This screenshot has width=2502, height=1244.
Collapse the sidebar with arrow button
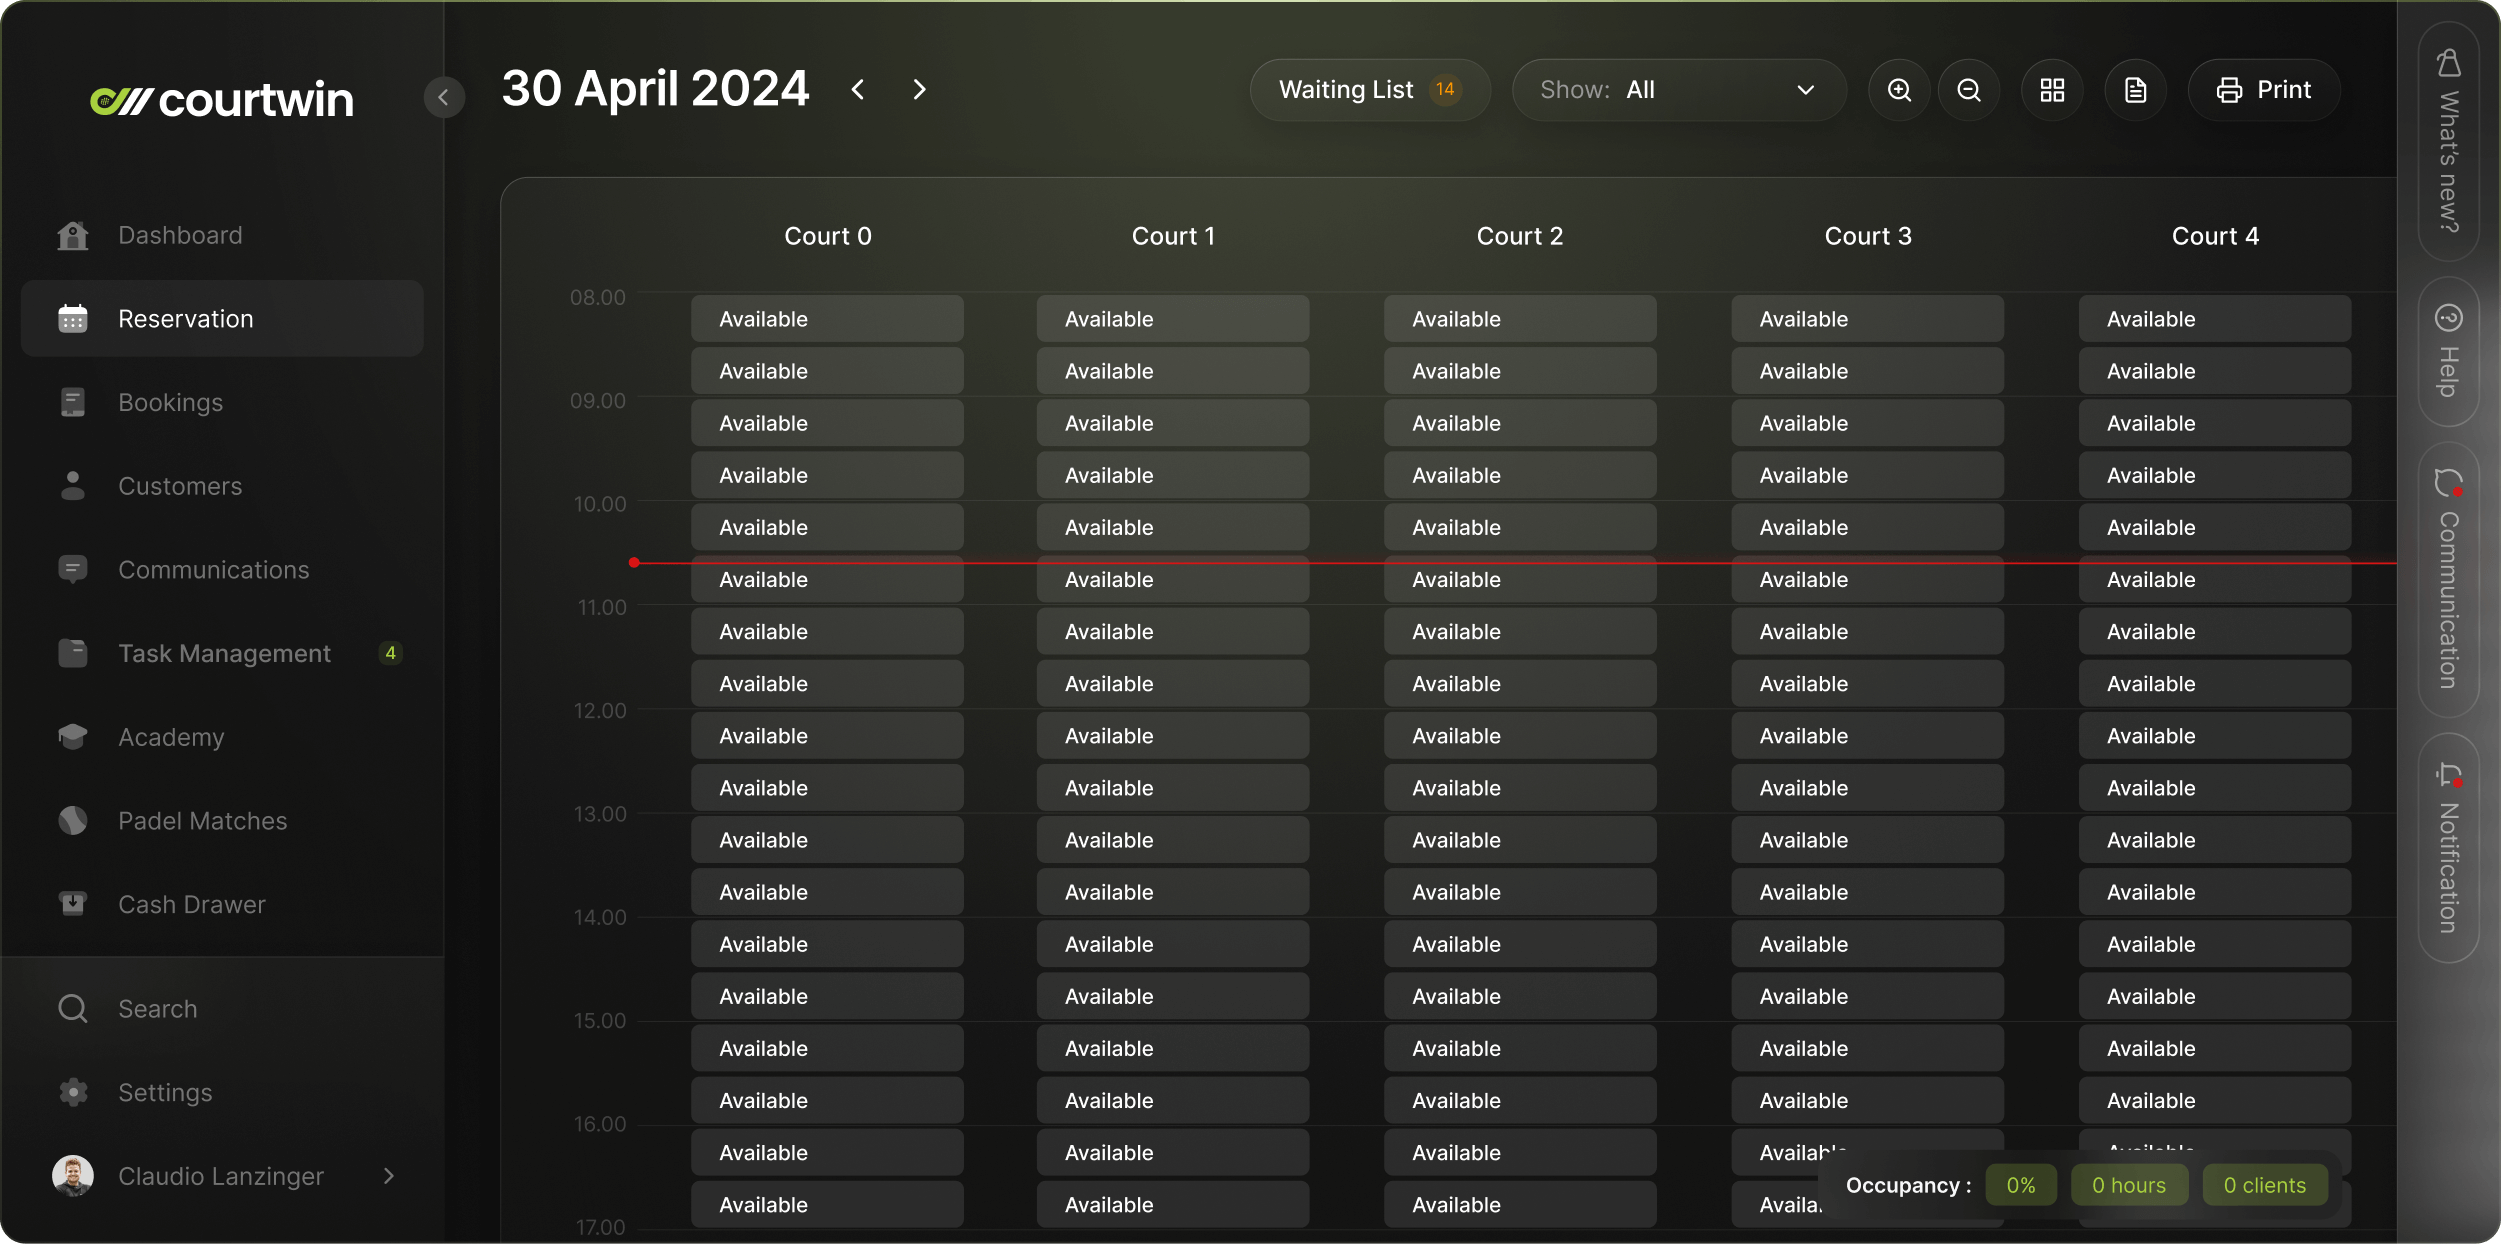pyautogui.click(x=443, y=97)
